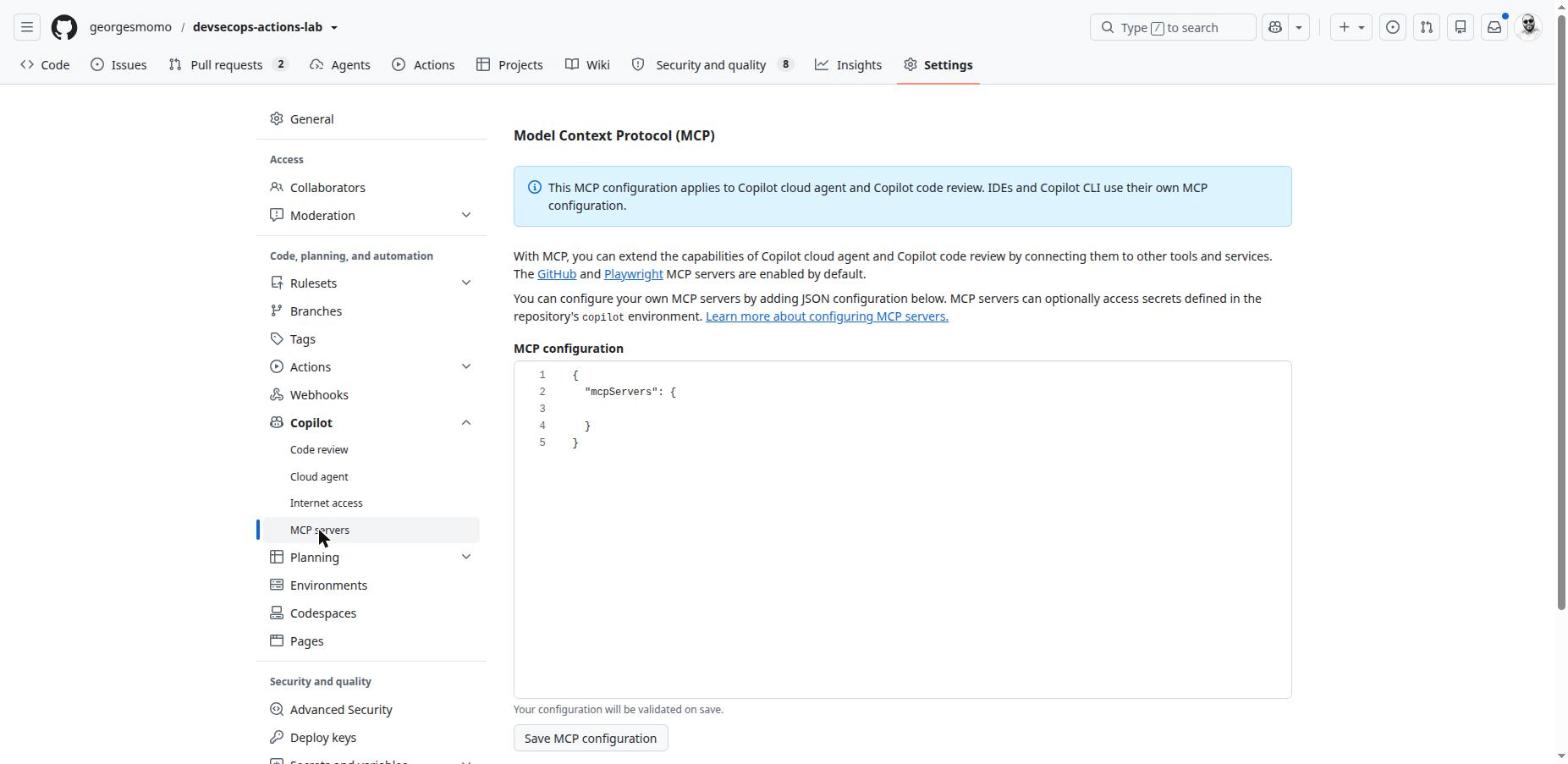The image size is (1568, 764).
Task: Expand the Actions settings section chevron
Action: [x=466, y=367]
